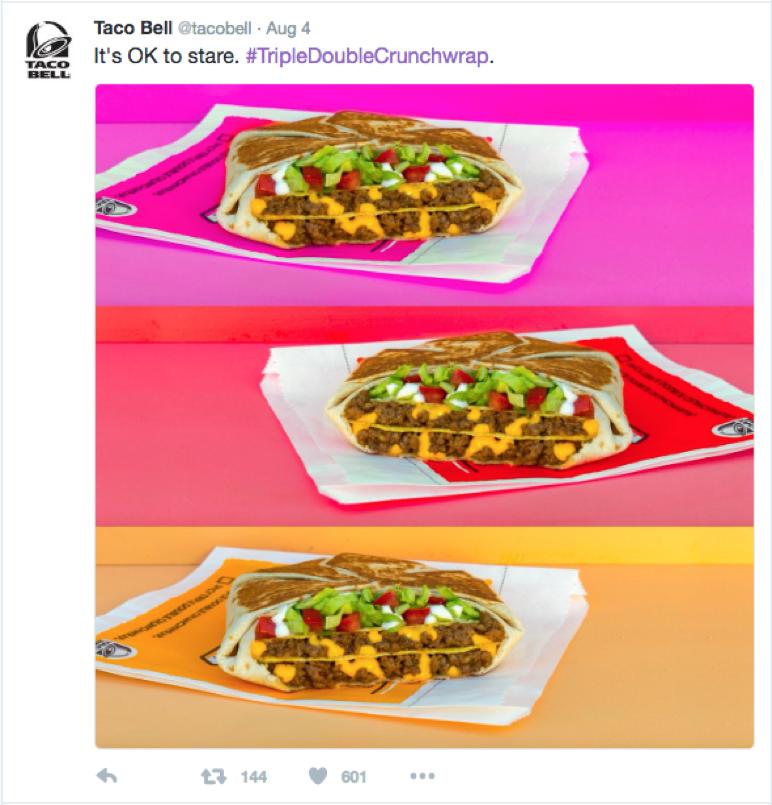Click the bell logo on the orange wrapper
Screen dimensions: 772x805
(114, 649)
